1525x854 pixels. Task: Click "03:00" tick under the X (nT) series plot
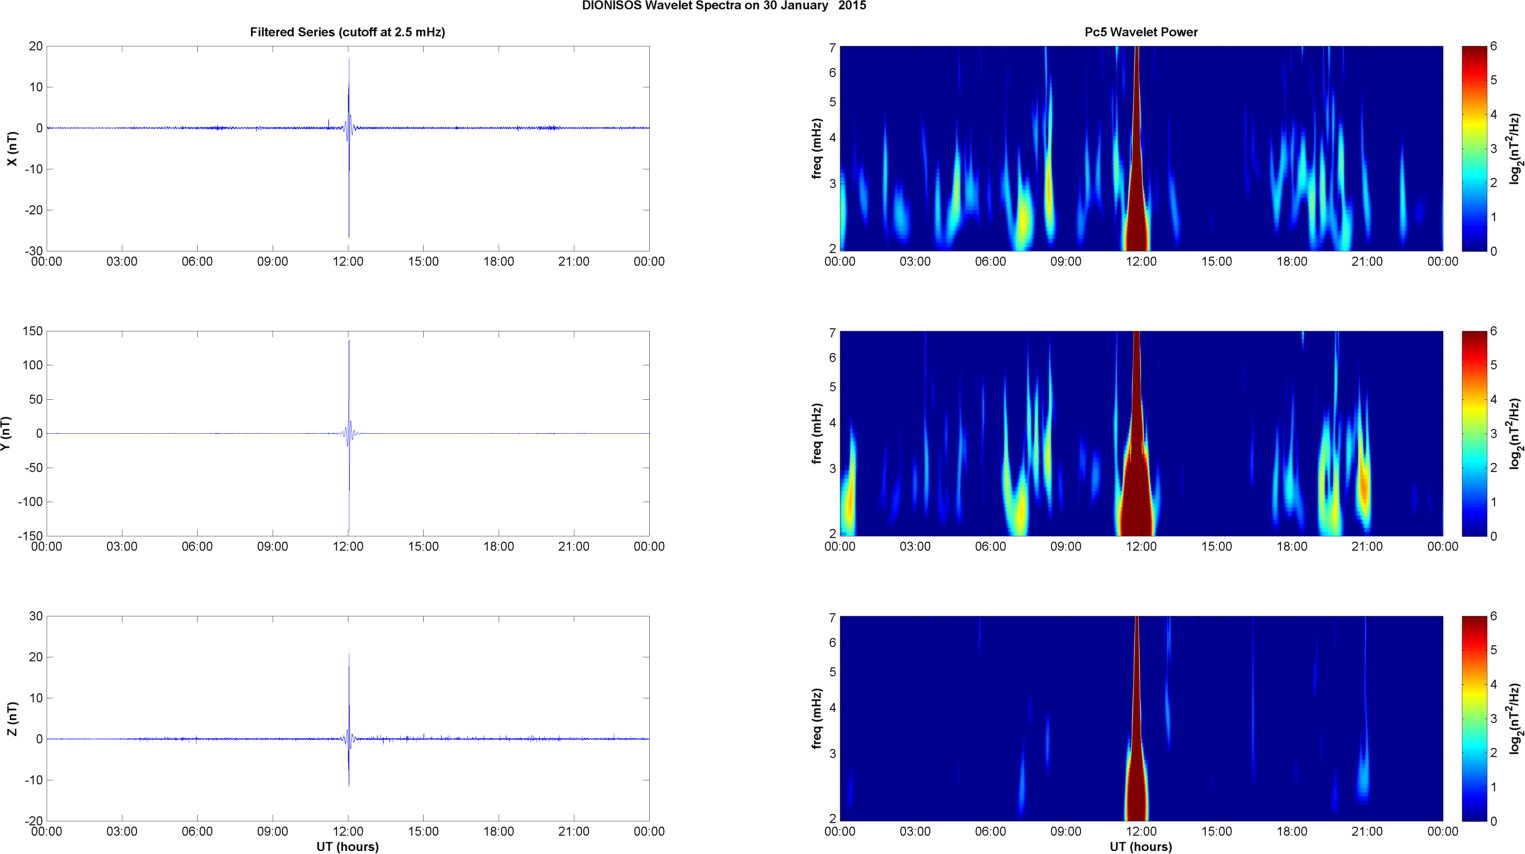(122, 261)
